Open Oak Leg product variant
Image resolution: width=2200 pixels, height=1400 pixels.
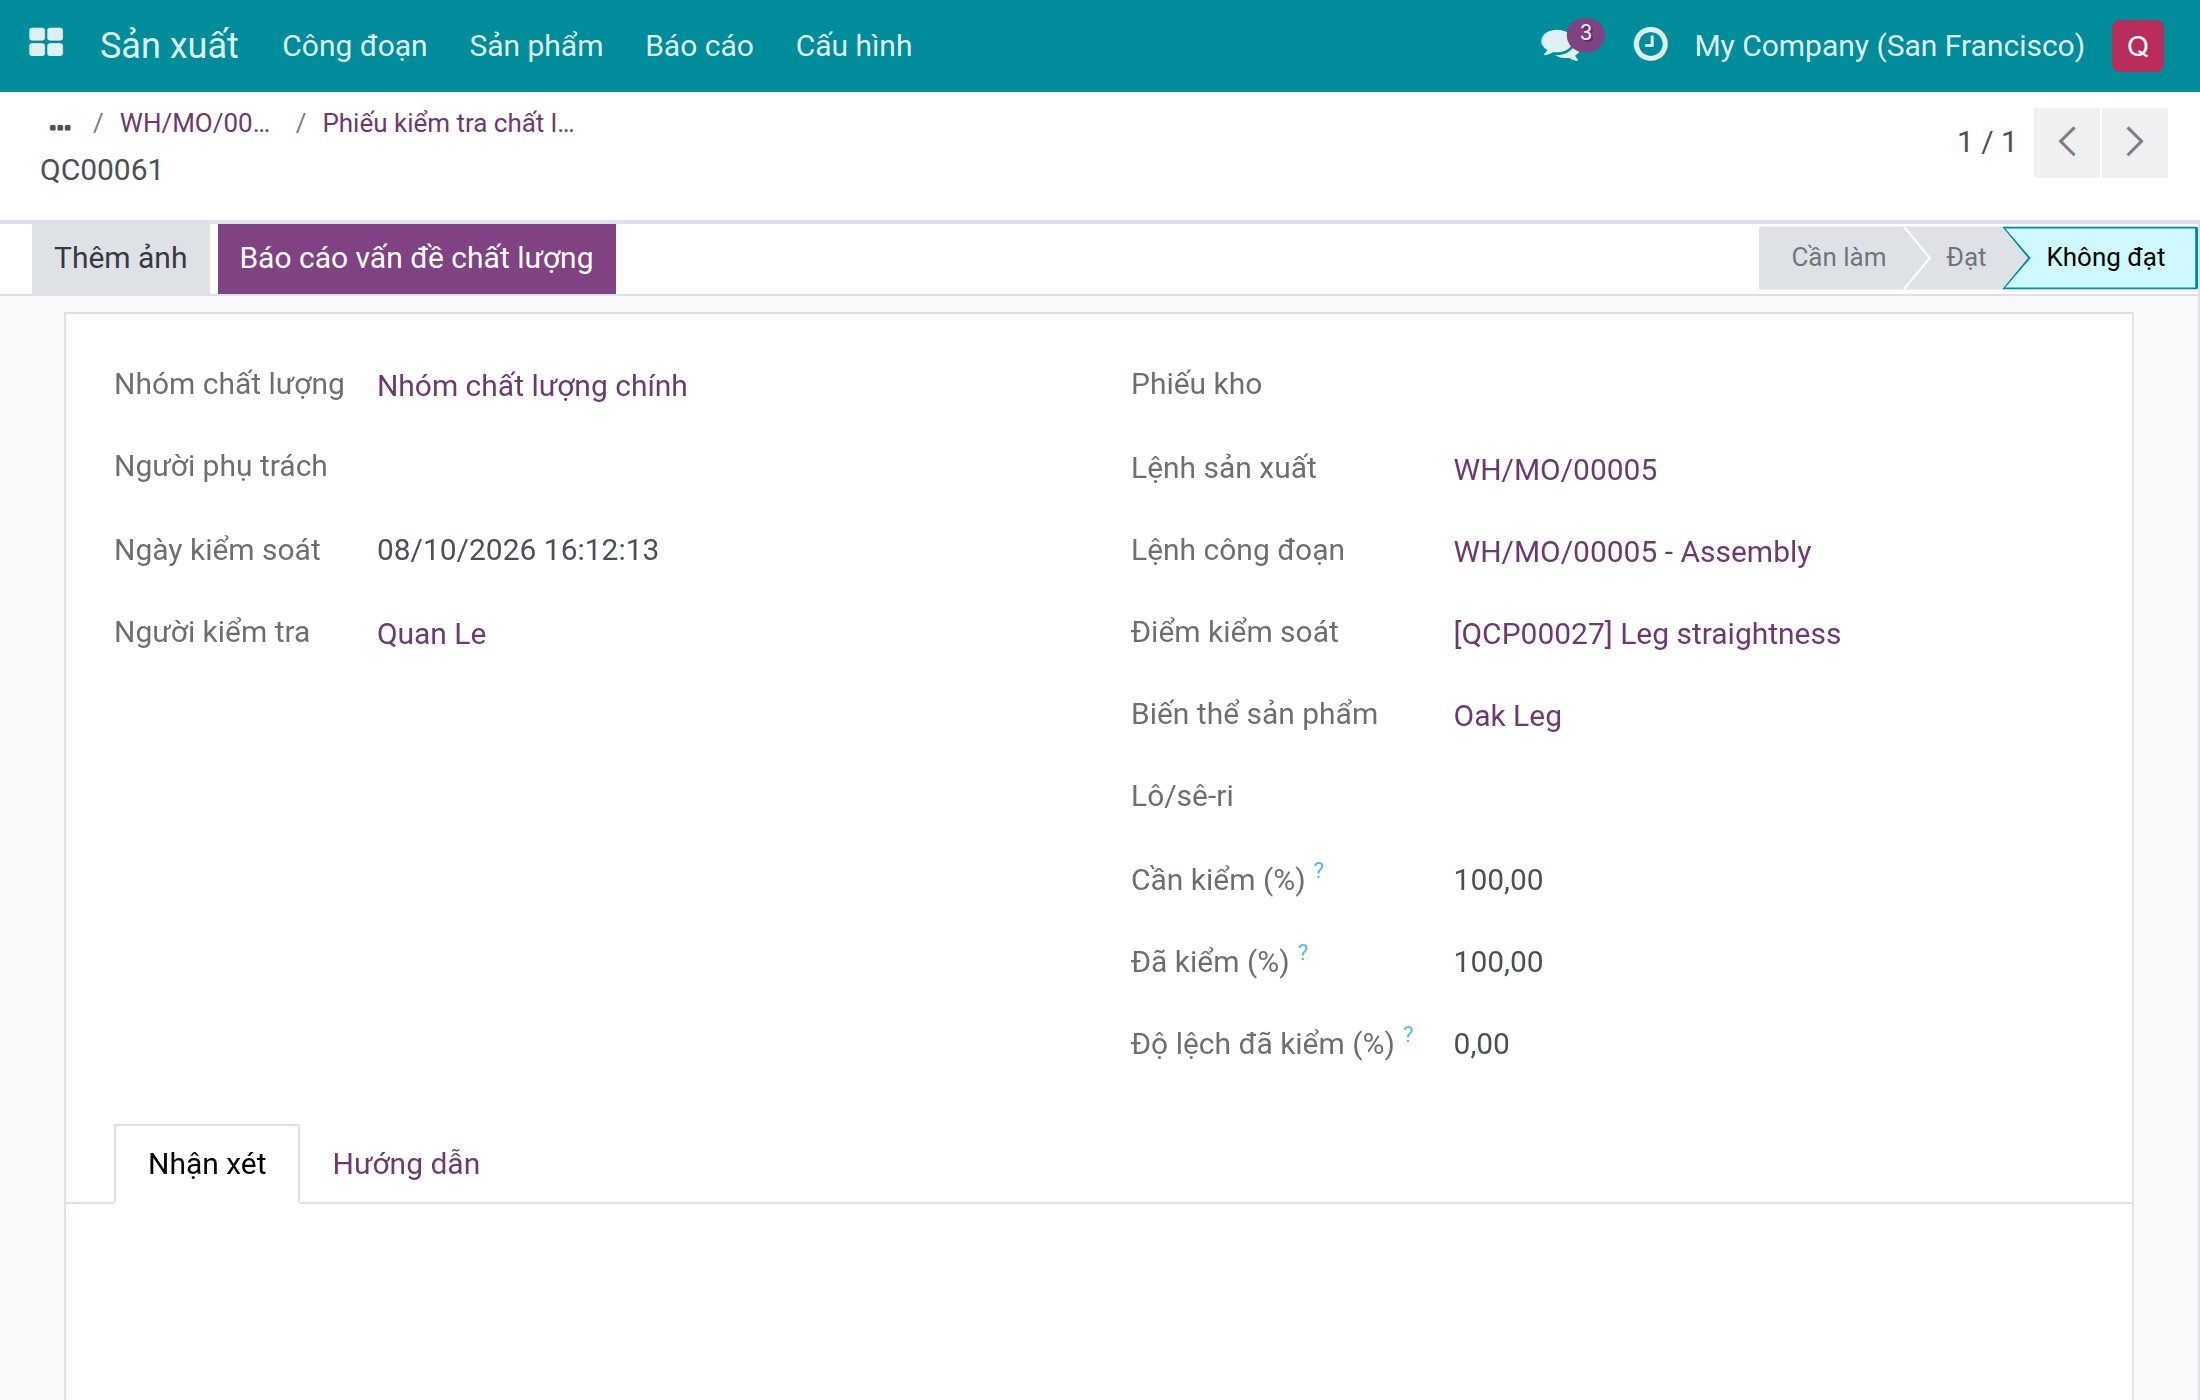pos(1507,716)
